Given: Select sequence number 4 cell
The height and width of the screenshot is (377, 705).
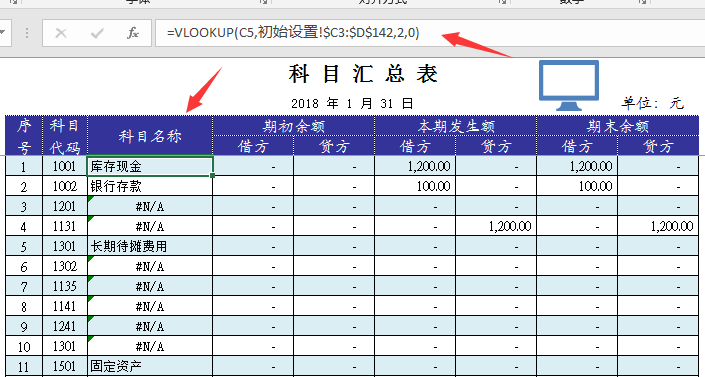Looking at the screenshot, I should click(x=24, y=226).
